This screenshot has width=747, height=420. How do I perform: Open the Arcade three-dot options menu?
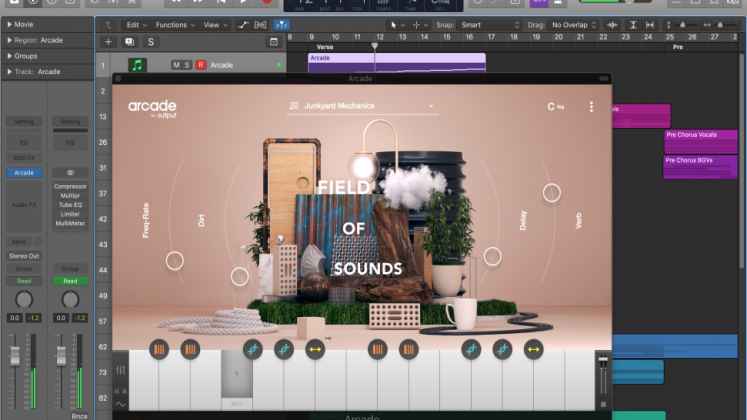click(591, 107)
